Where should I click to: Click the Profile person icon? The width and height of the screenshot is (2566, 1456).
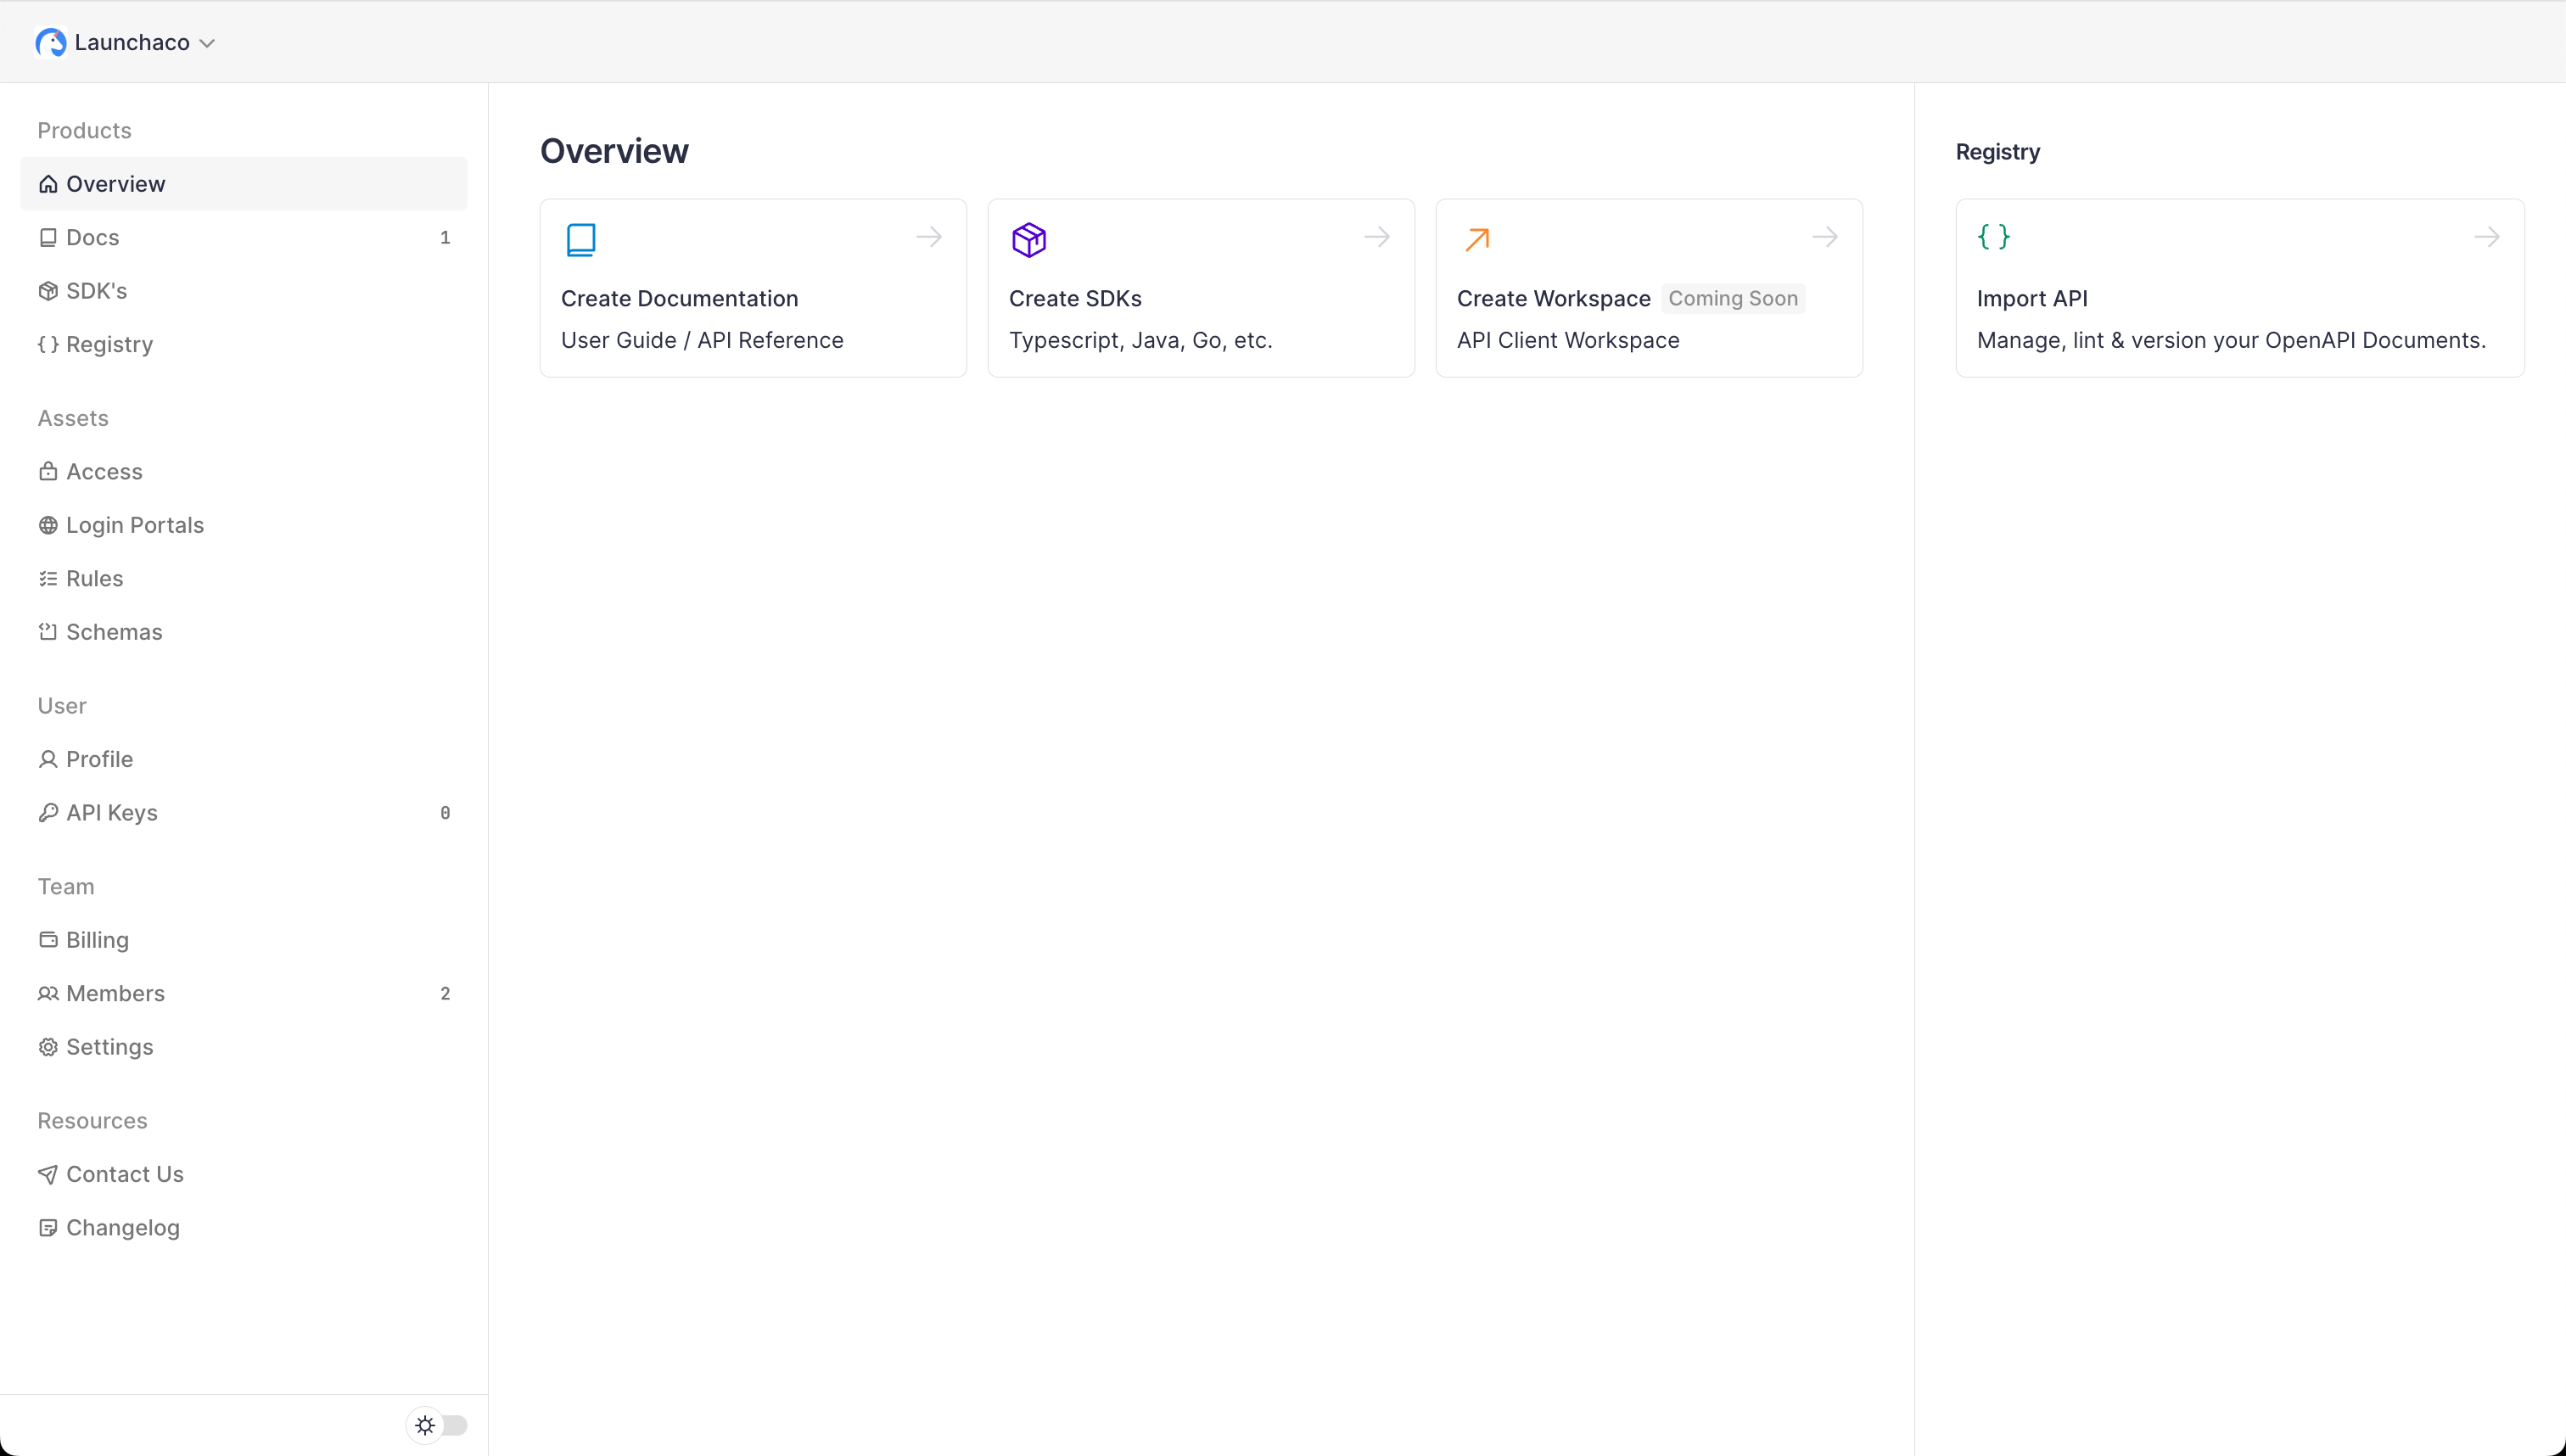click(x=48, y=759)
